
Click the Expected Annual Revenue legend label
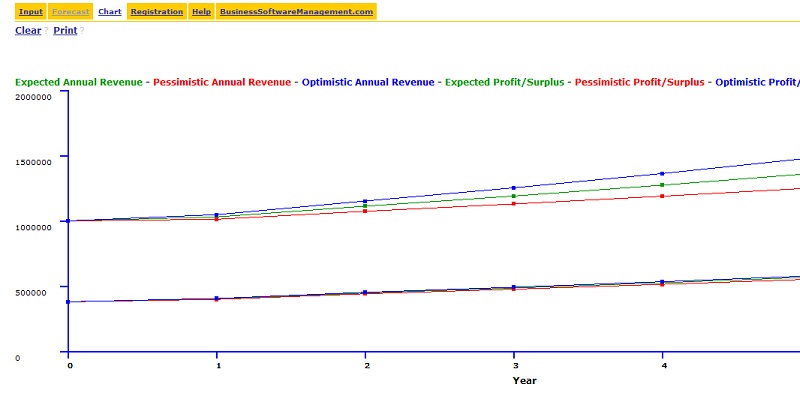coord(79,82)
